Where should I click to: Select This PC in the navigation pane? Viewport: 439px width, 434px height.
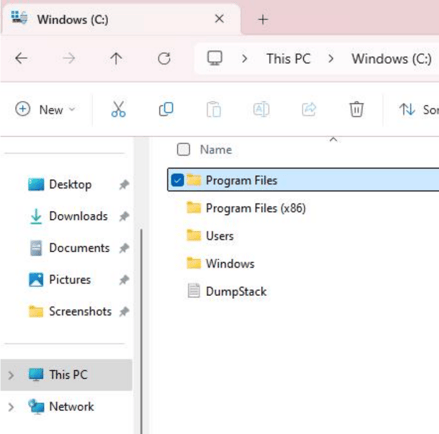click(x=67, y=375)
